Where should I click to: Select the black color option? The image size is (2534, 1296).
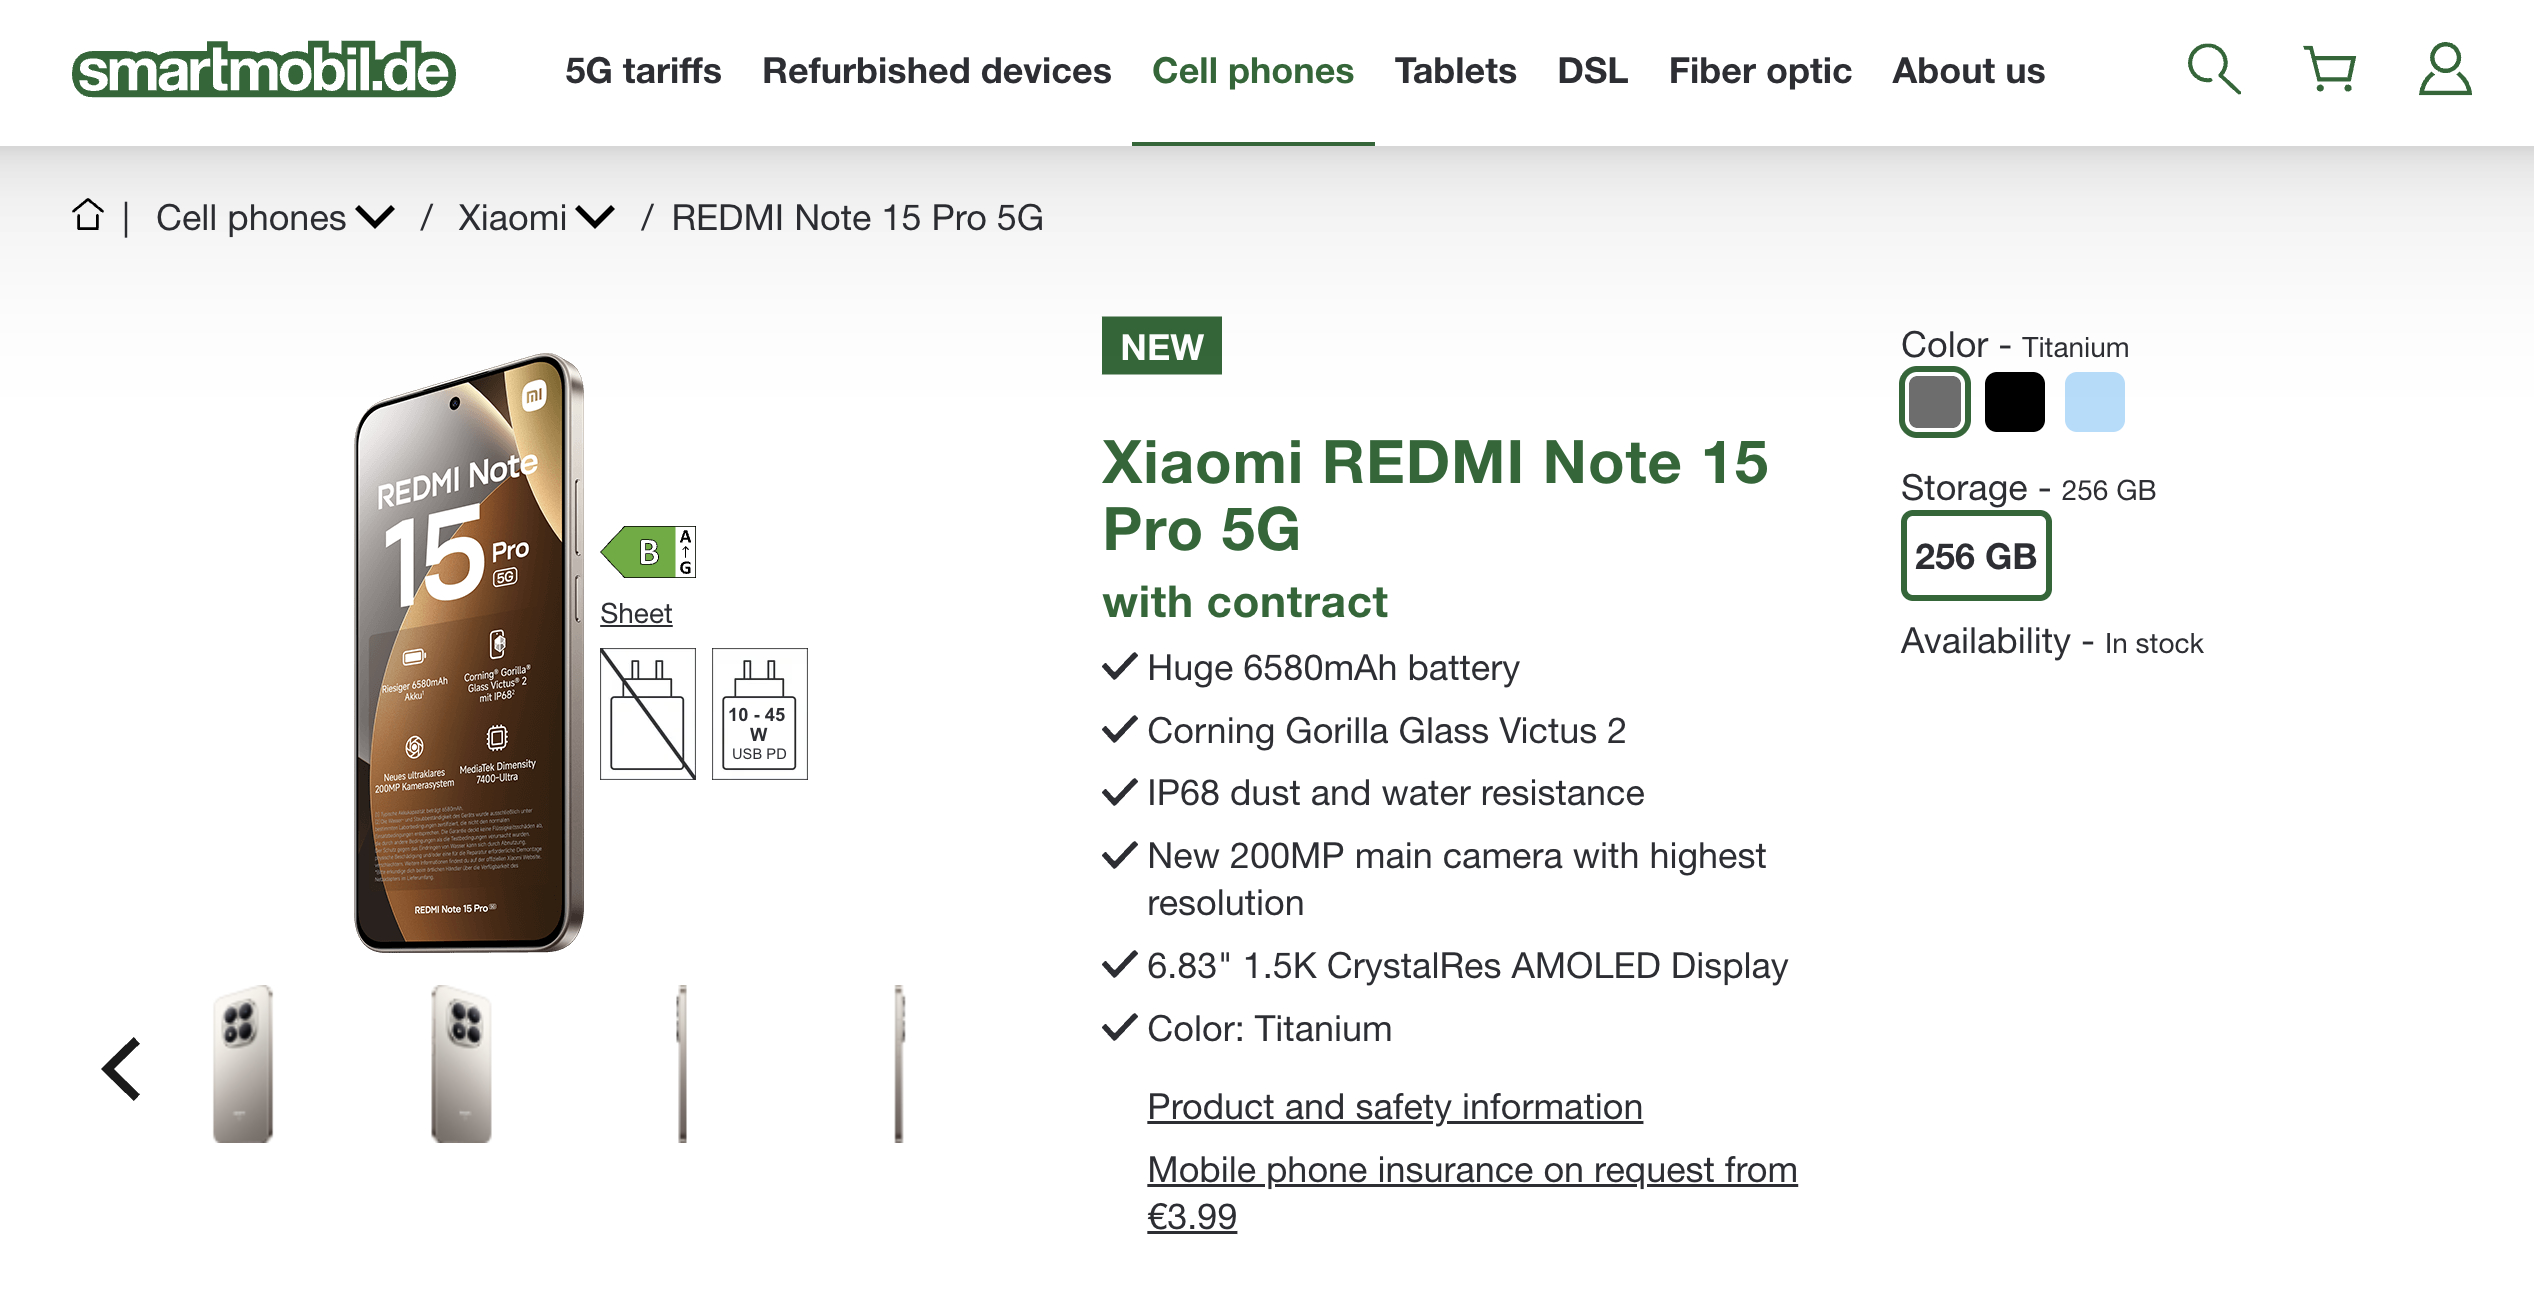pos(2014,402)
